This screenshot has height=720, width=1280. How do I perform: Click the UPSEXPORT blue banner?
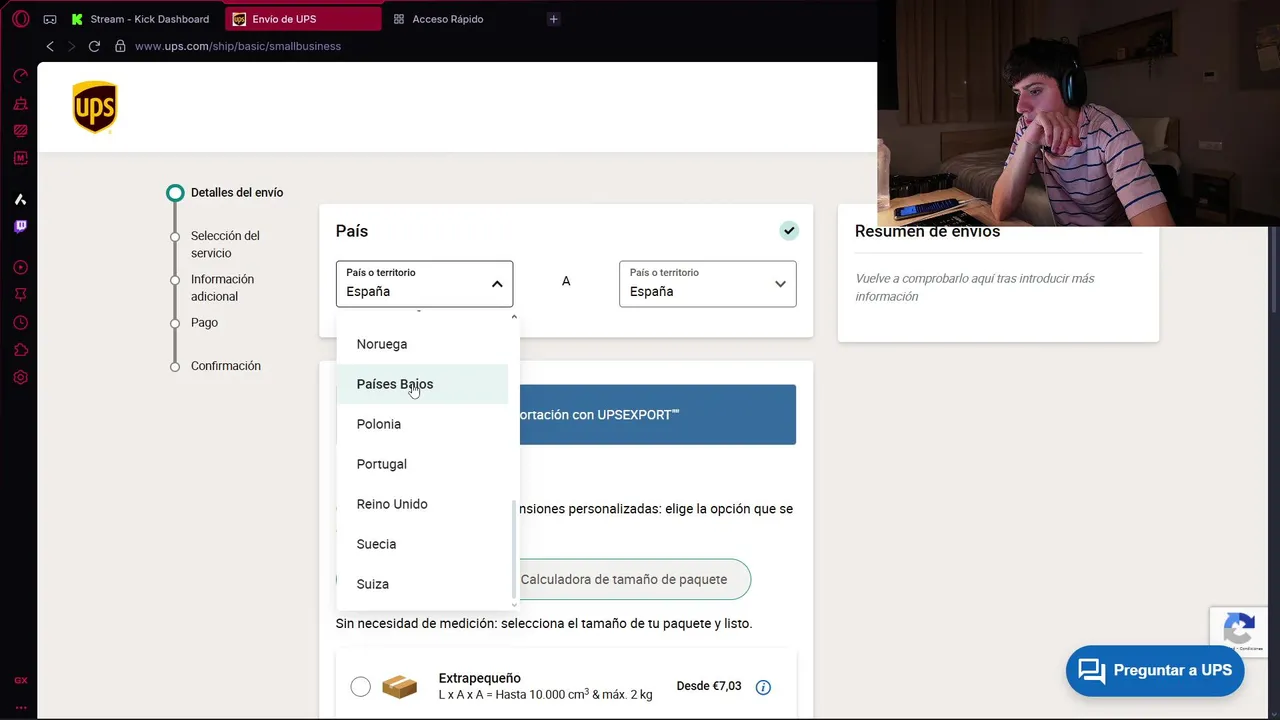657,415
